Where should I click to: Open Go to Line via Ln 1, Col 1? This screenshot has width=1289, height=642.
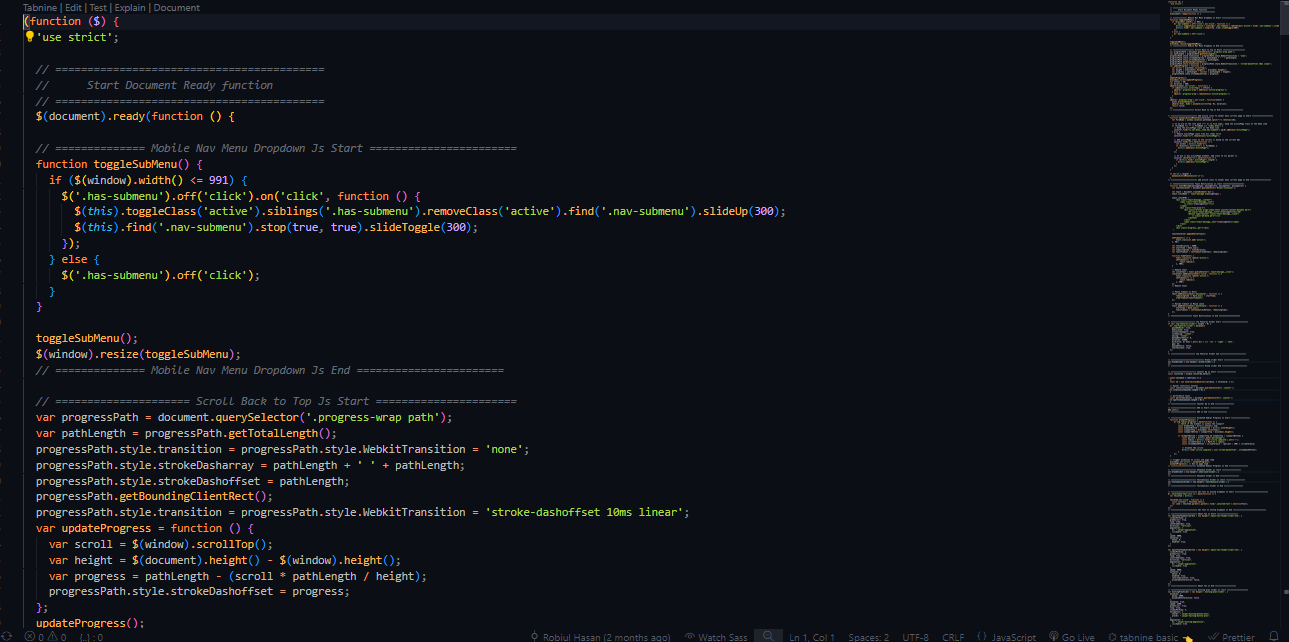coord(810,636)
